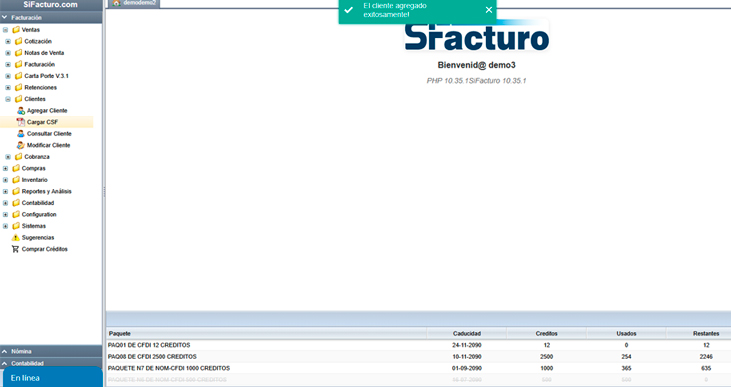The height and width of the screenshot is (387, 731).
Task: Click the Retenciones folder icon
Action: click(x=19, y=88)
